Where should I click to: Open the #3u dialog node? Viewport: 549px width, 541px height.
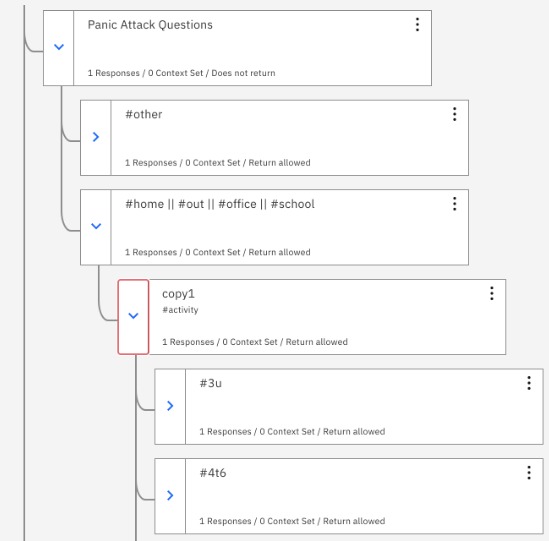[x=364, y=407]
